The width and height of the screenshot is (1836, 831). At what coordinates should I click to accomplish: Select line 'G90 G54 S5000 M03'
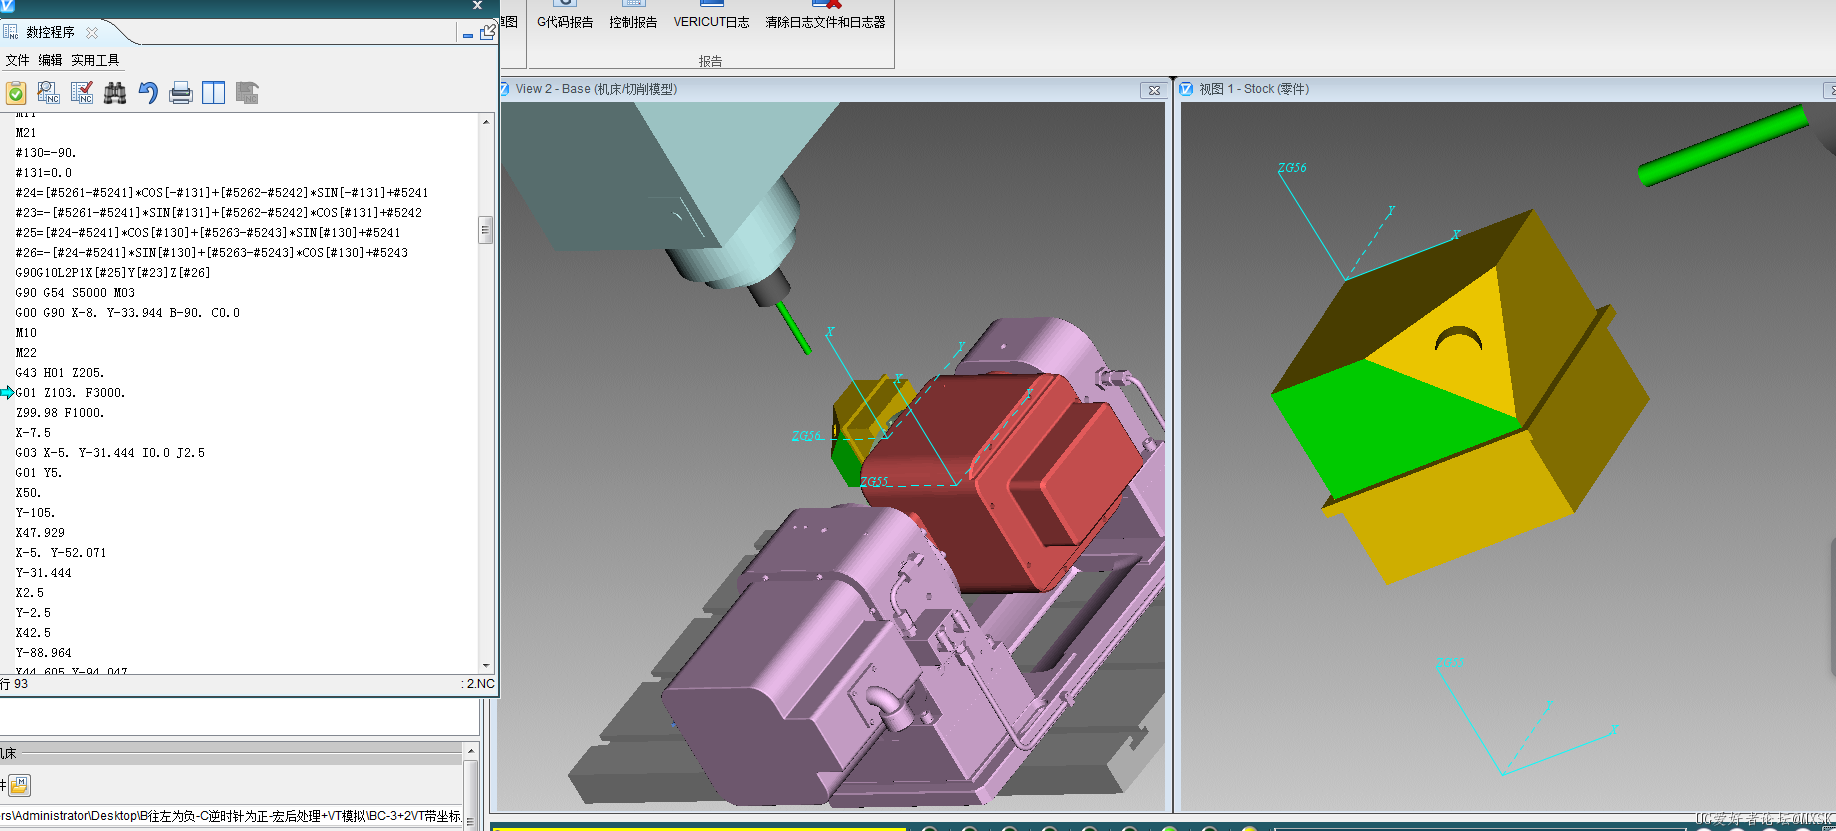click(x=75, y=293)
